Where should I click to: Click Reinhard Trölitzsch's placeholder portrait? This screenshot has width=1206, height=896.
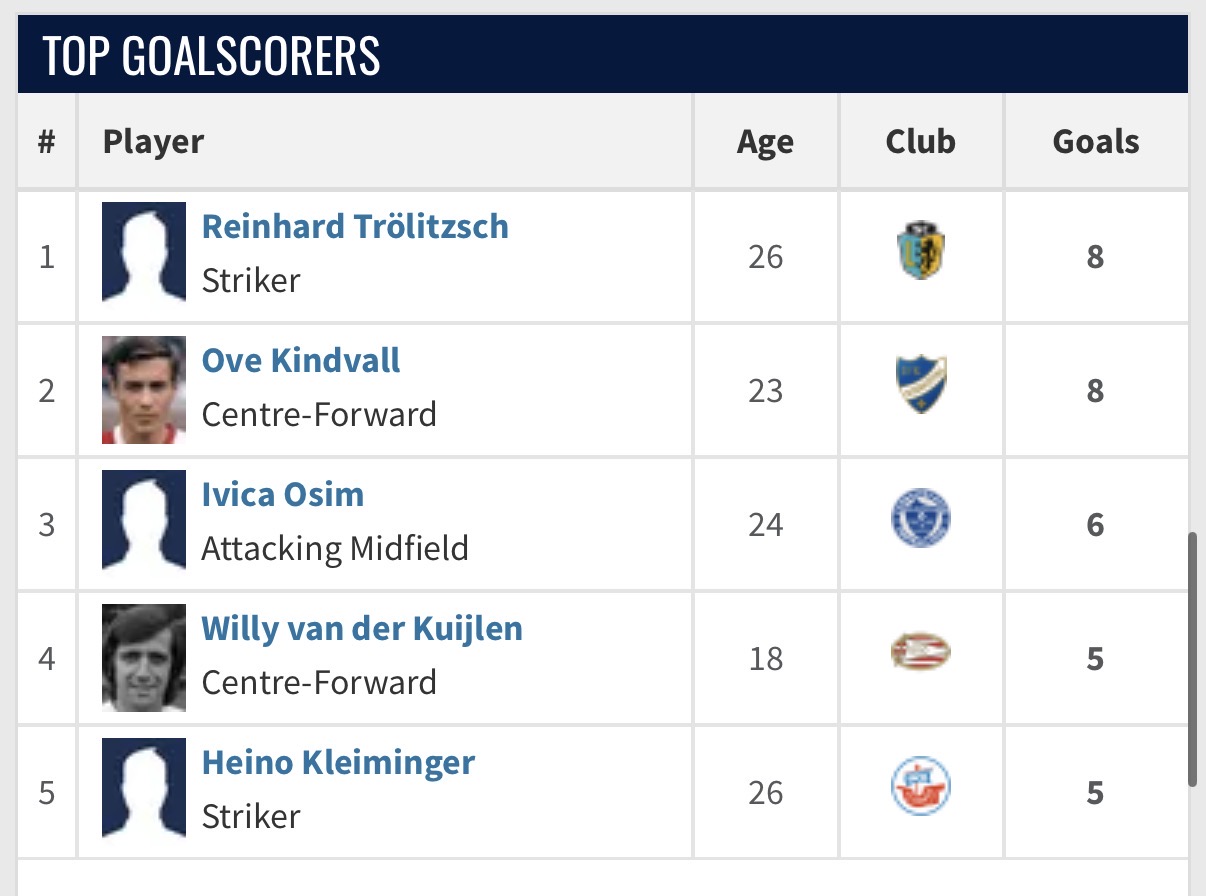pos(144,252)
